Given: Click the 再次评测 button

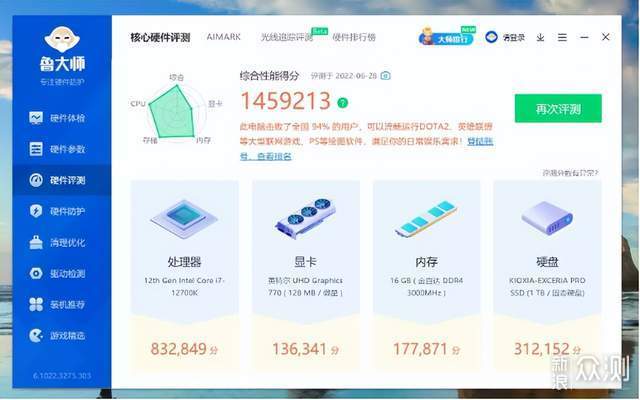Looking at the screenshot, I should coord(558,109).
